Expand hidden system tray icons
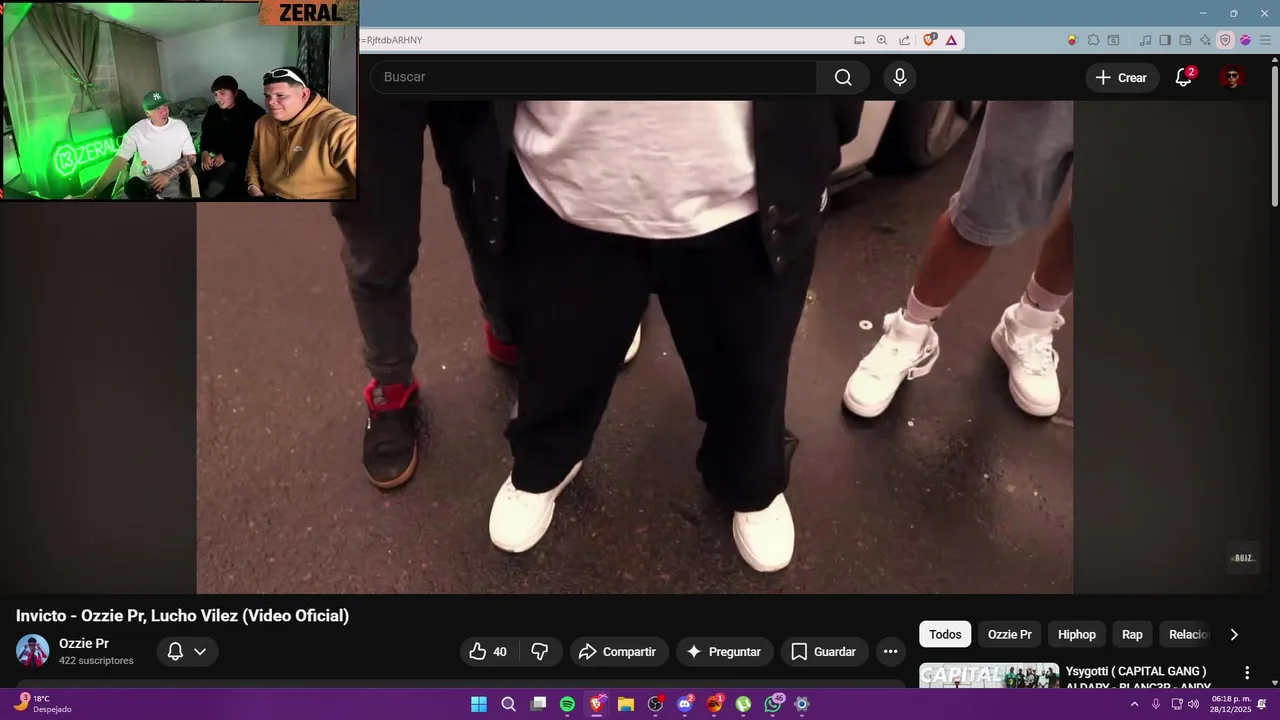 click(x=1134, y=704)
